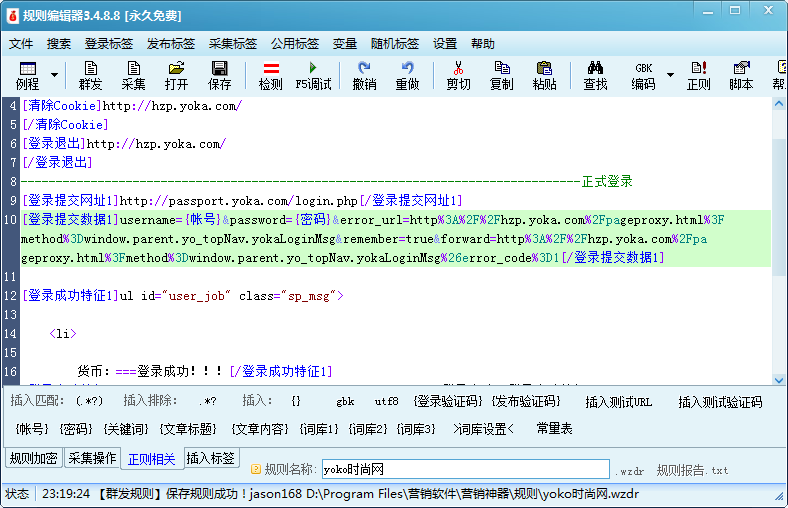
Task: Redo with the 重做 icon
Action: 407,75
